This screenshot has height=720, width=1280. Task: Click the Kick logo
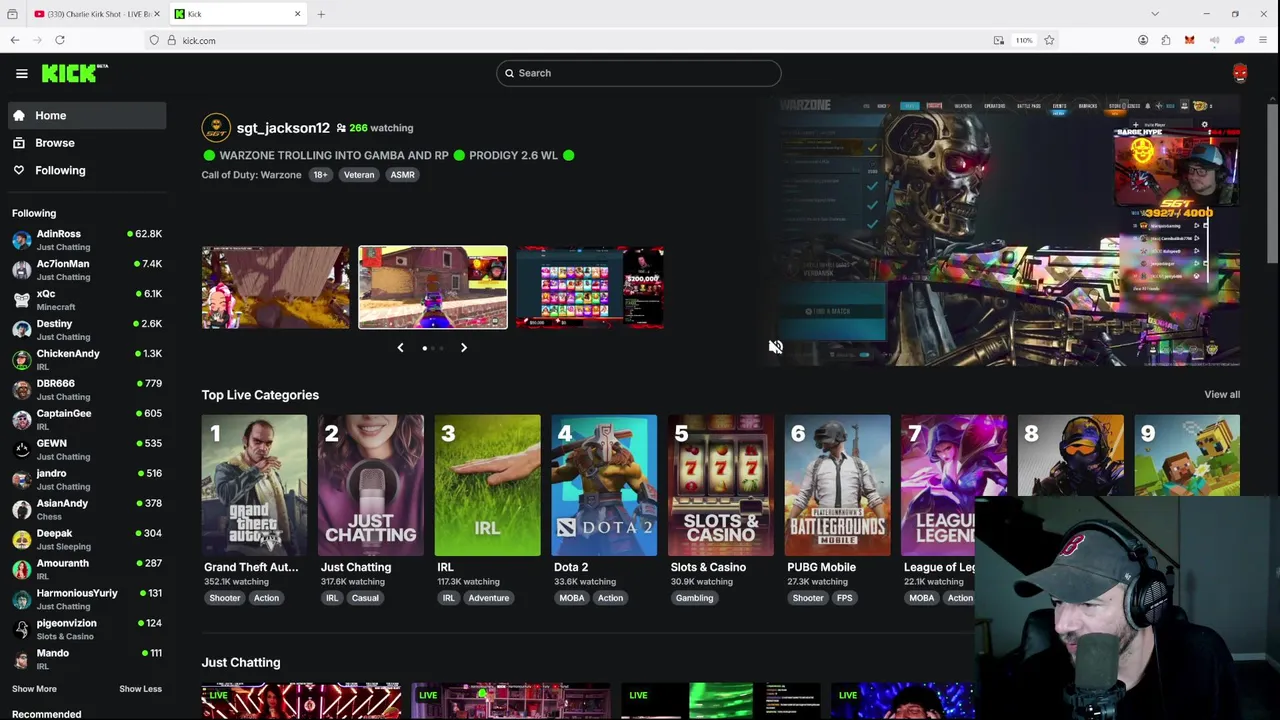coord(75,73)
